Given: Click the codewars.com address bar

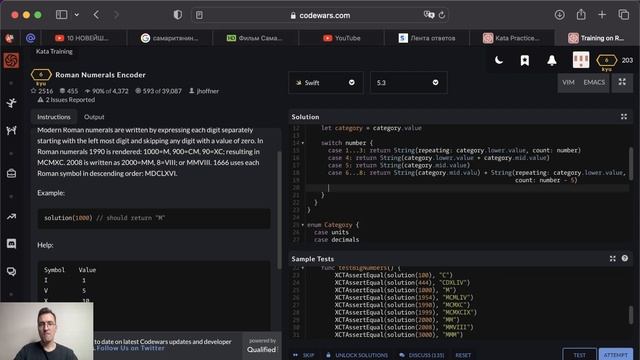Looking at the screenshot, I should tap(320, 15).
